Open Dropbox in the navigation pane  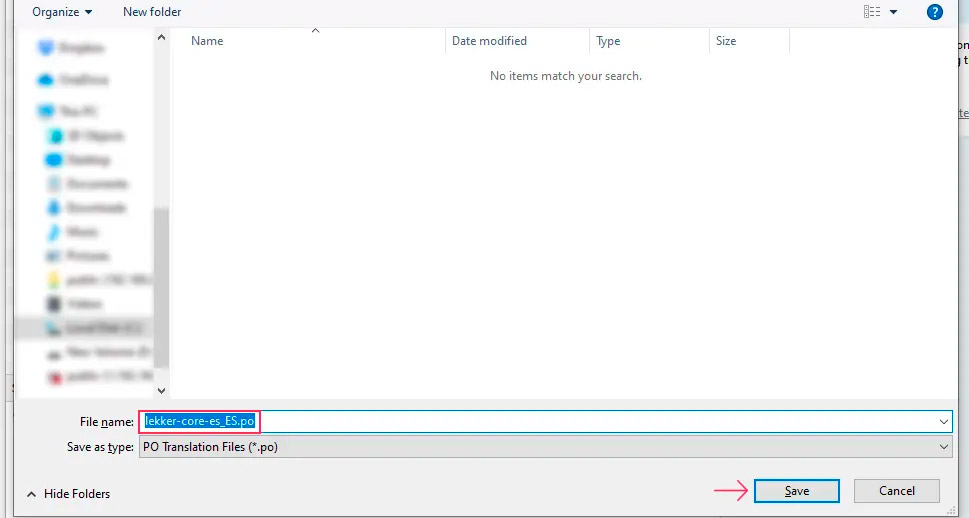78,48
